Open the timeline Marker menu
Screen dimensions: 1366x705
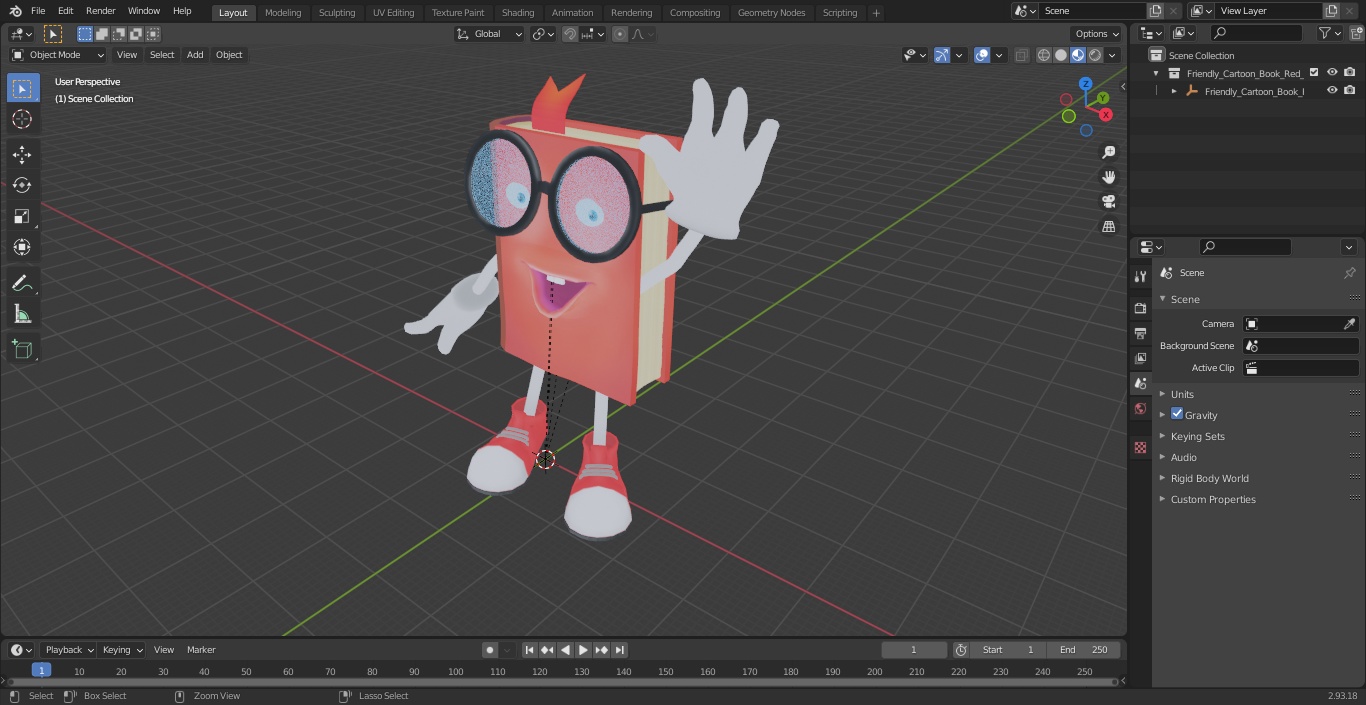click(x=201, y=650)
